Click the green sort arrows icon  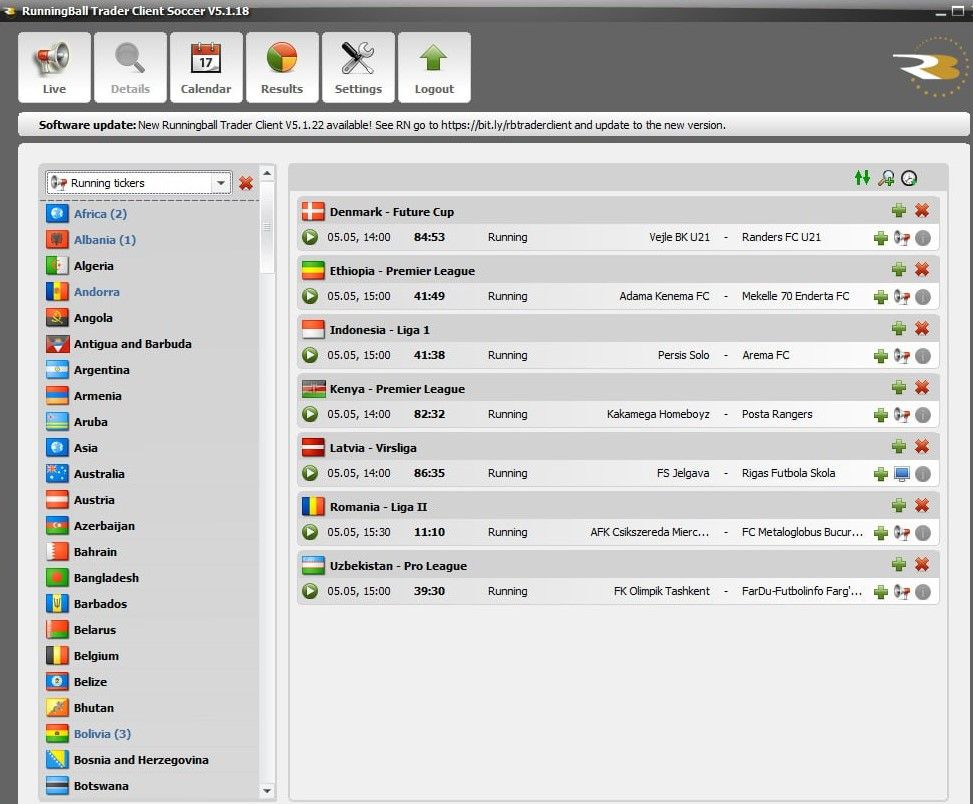[862, 178]
